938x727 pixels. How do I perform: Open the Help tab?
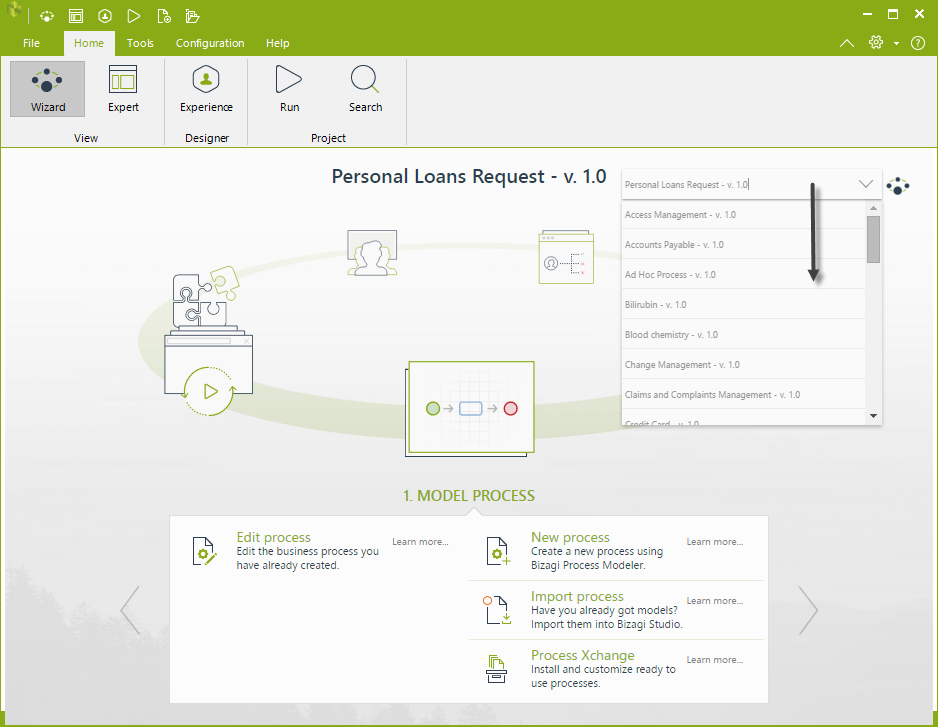pyautogui.click(x=278, y=43)
